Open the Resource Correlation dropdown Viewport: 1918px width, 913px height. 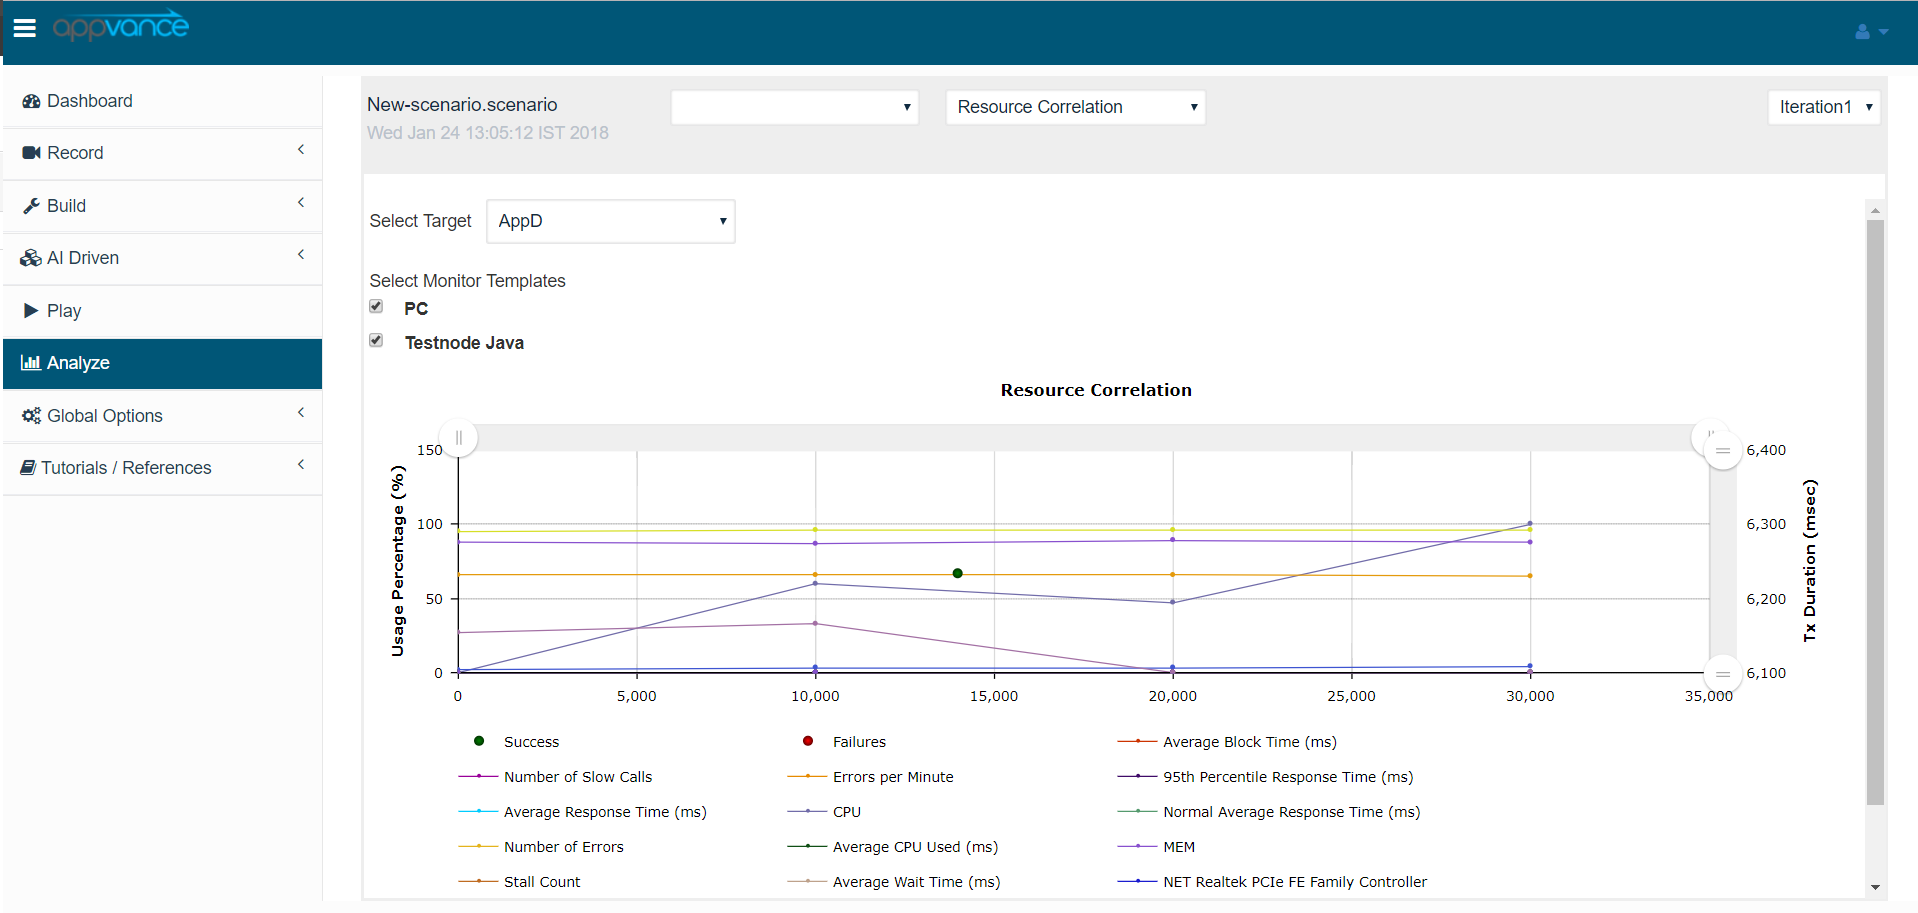(x=1075, y=107)
